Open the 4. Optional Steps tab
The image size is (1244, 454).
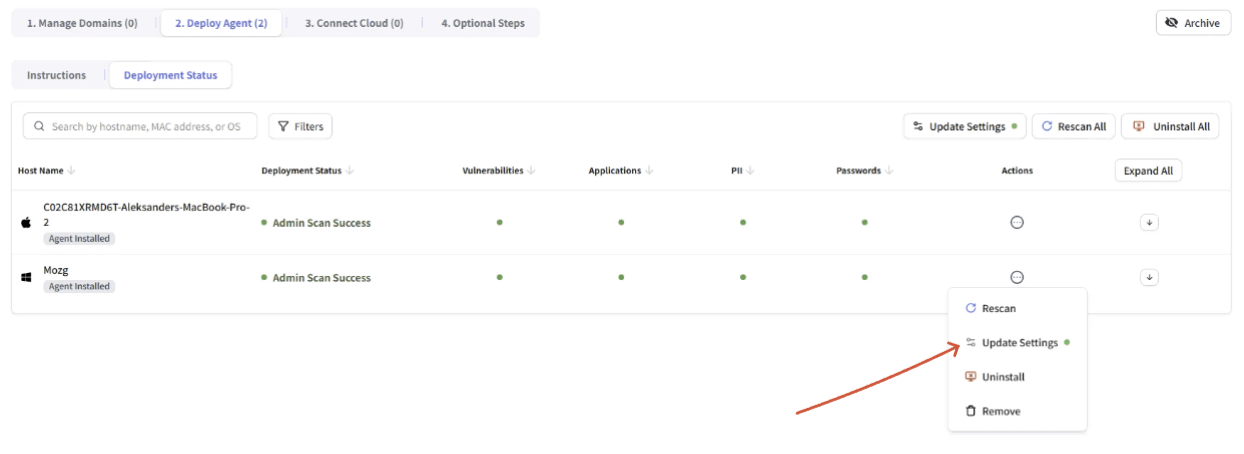(x=483, y=23)
